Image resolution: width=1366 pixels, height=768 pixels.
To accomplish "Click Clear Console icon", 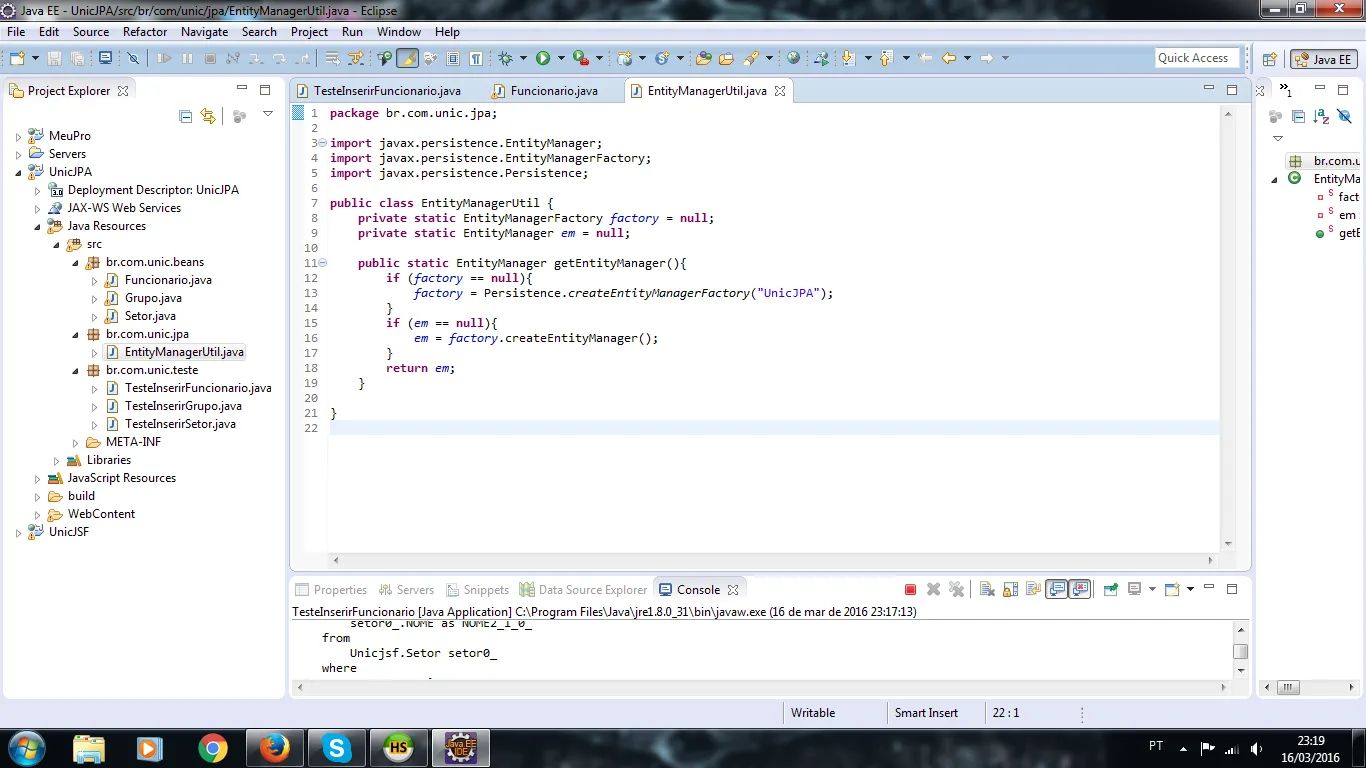I will click(x=985, y=590).
